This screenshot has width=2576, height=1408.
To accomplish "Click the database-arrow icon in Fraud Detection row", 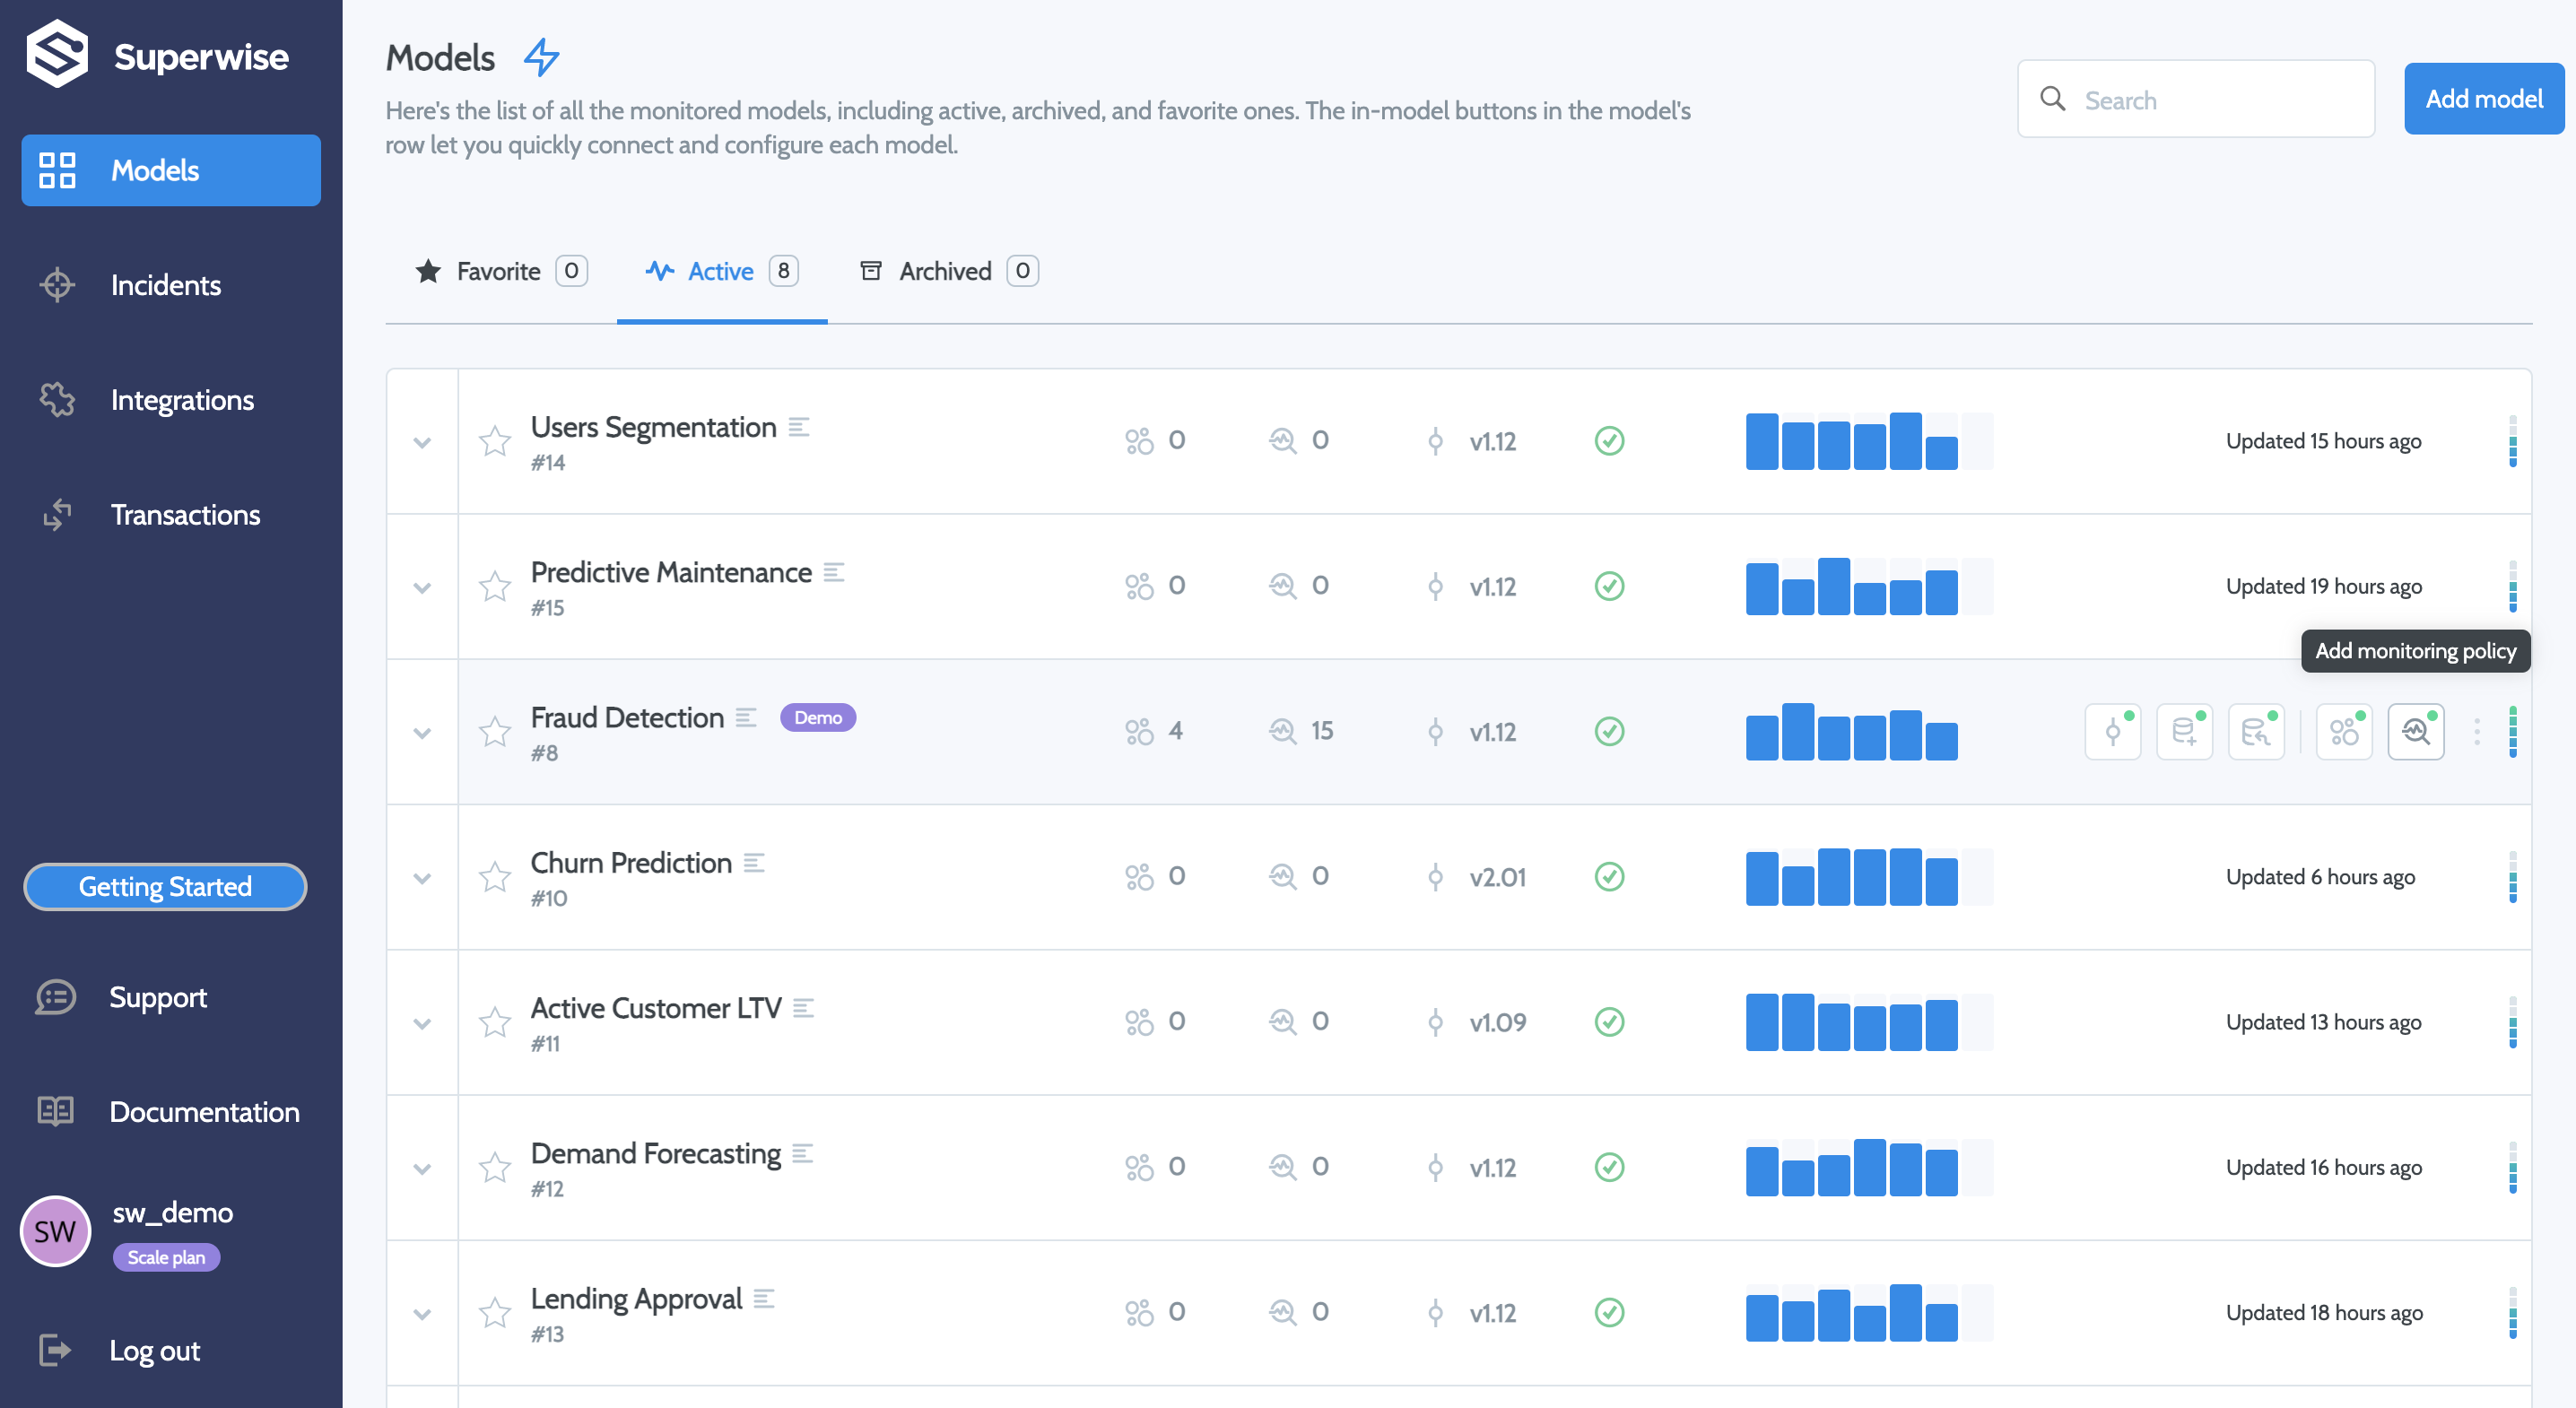I will point(2256,732).
